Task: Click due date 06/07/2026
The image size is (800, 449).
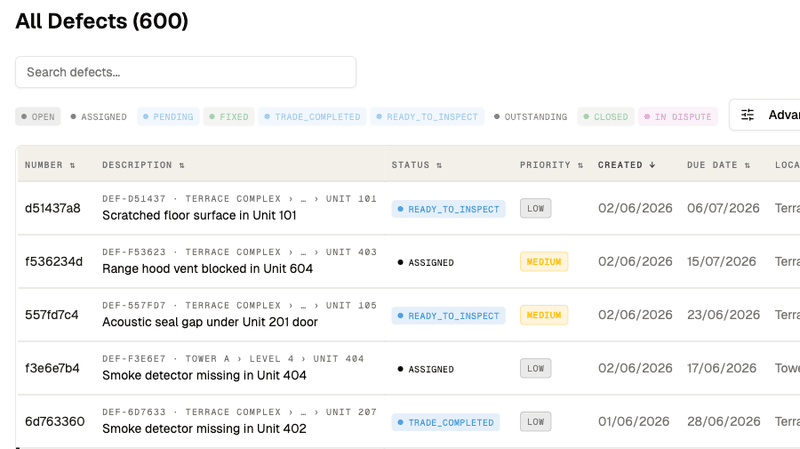Action: pyautogui.click(x=723, y=208)
